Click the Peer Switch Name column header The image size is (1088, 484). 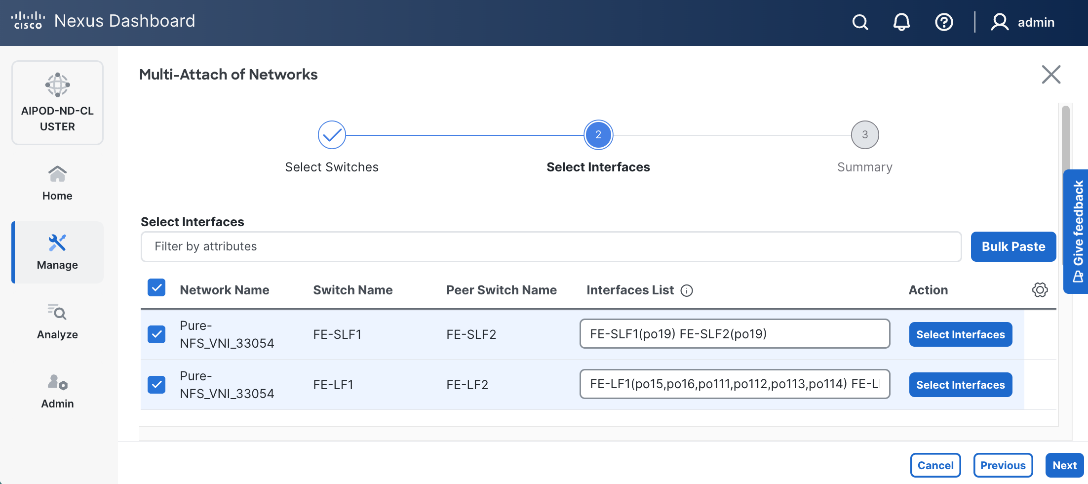[x=501, y=290]
